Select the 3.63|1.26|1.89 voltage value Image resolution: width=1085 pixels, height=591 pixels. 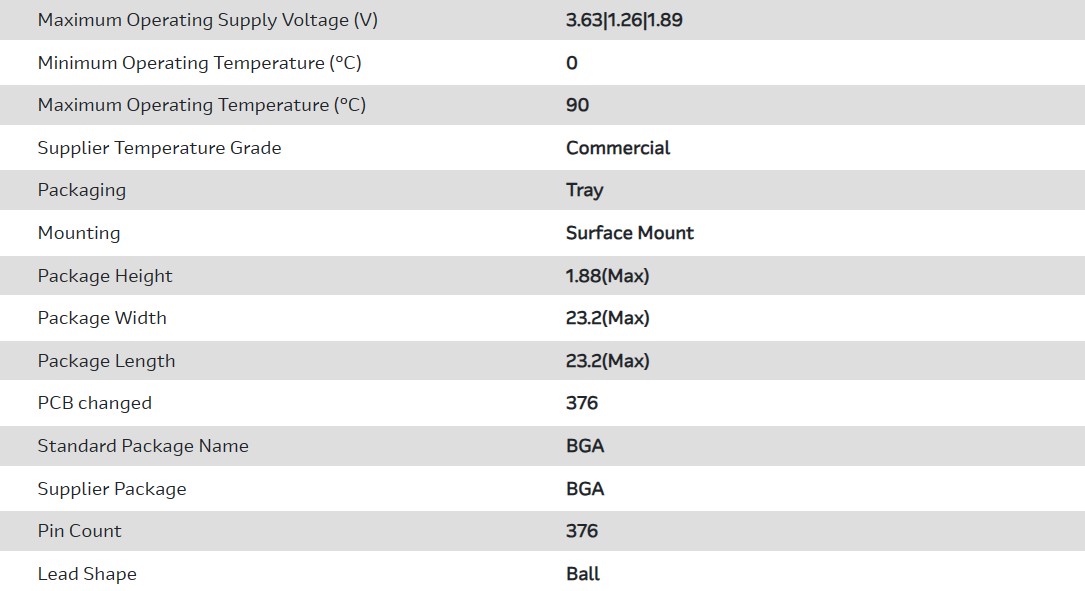[x=624, y=20]
